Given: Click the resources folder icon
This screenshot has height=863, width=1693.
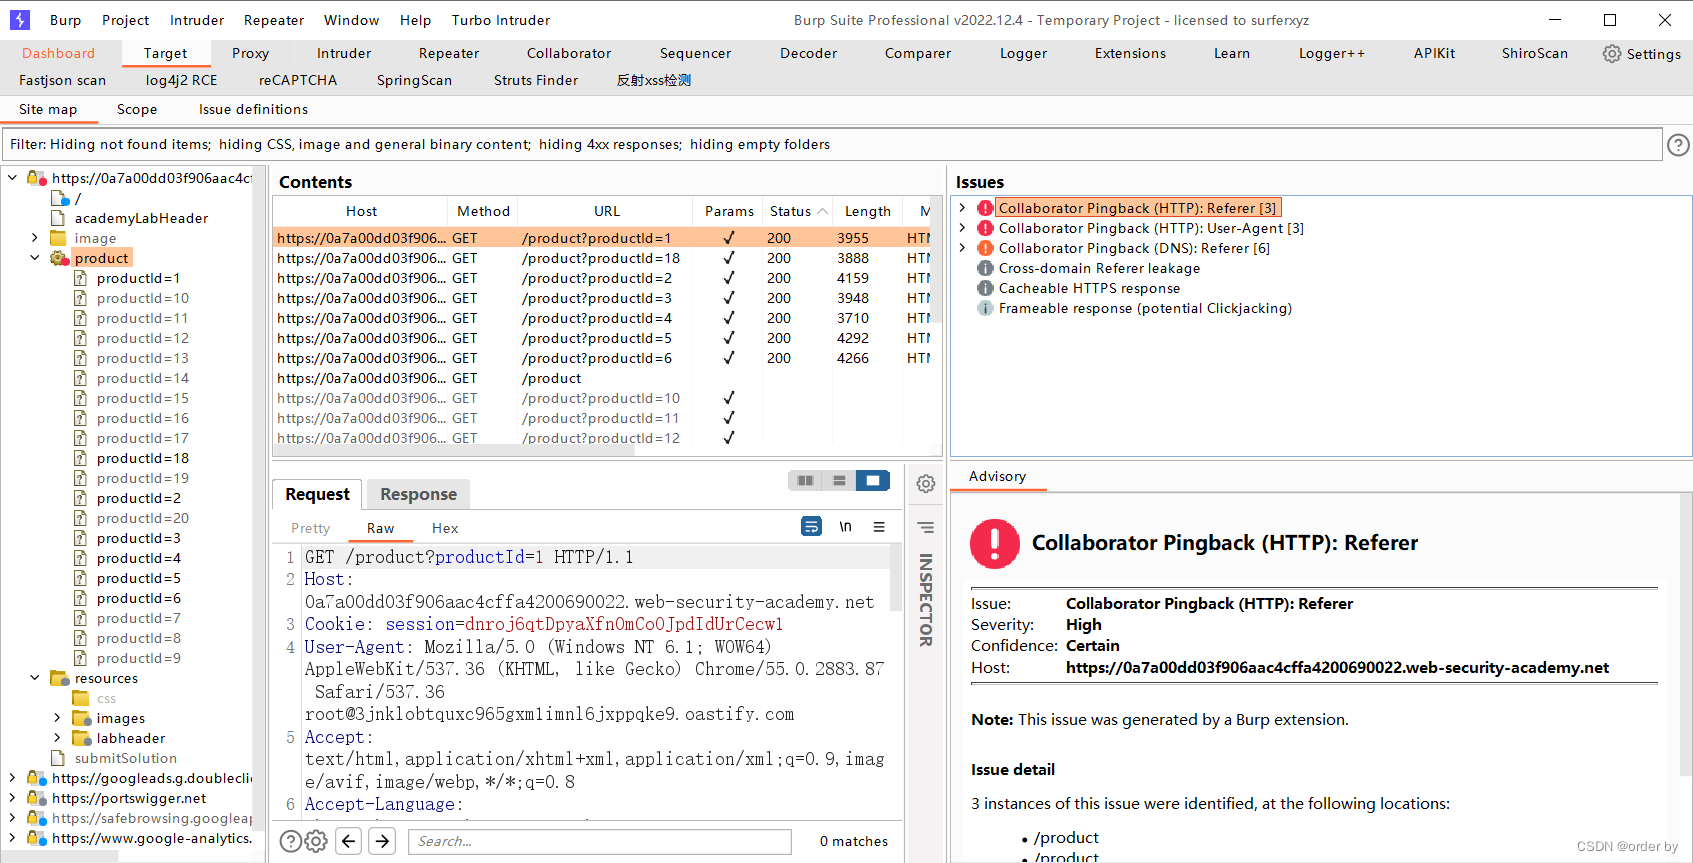Looking at the screenshot, I should [x=59, y=678].
